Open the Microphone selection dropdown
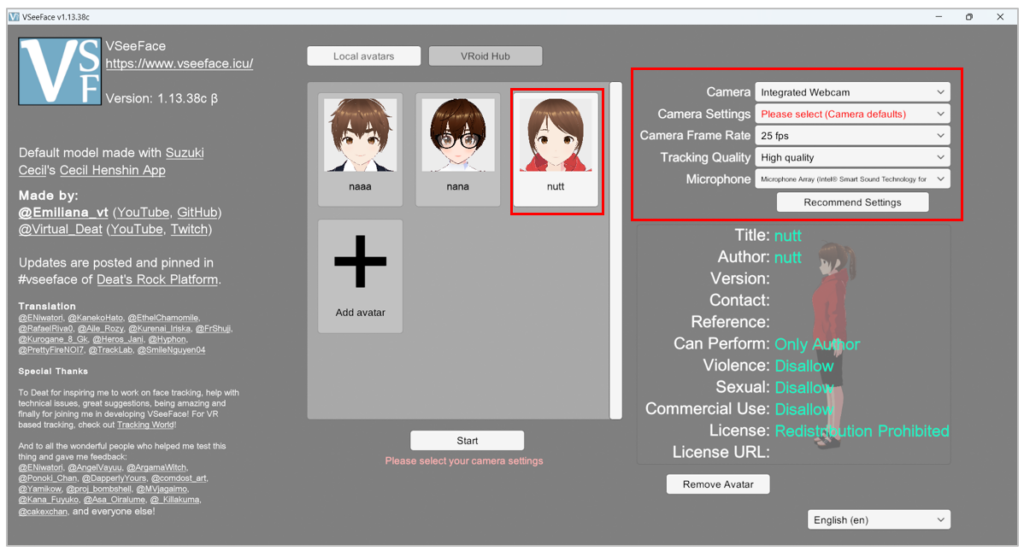The image size is (1024, 551). coord(851,180)
